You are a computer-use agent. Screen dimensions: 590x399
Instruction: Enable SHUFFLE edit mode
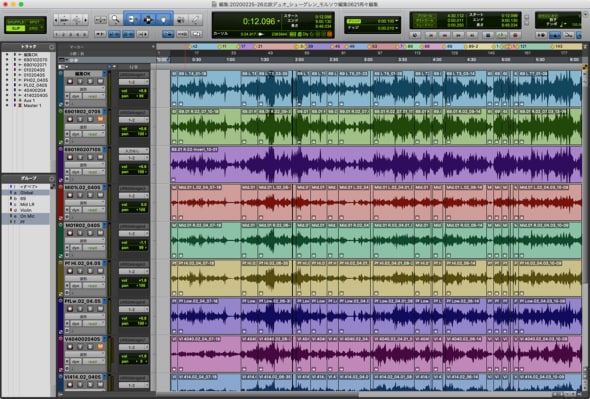pyautogui.click(x=15, y=22)
